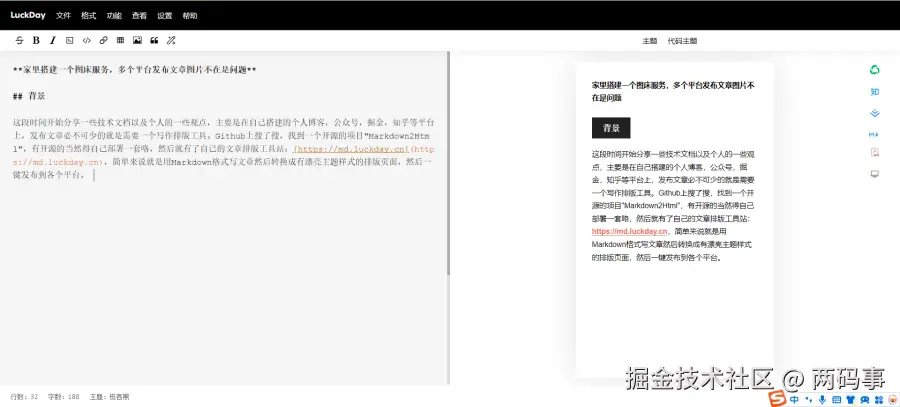The width and height of the screenshot is (900, 407).
Task: Export Markdown using the M↓ icon
Action: pyautogui.click(x=875, y=134)
